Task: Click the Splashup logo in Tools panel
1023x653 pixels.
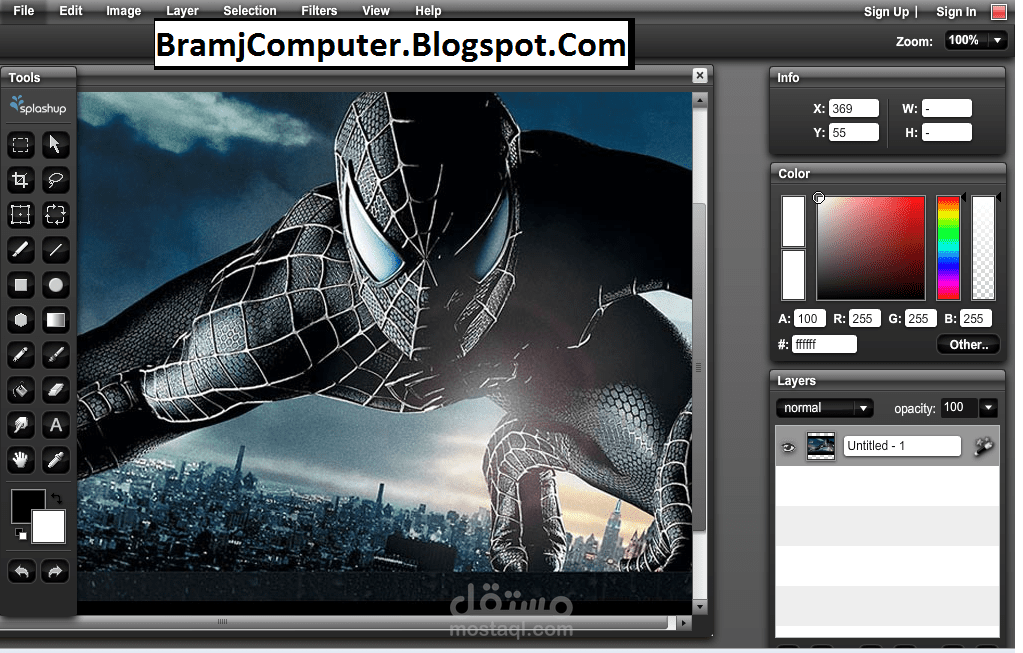Action: click(38, 106)
